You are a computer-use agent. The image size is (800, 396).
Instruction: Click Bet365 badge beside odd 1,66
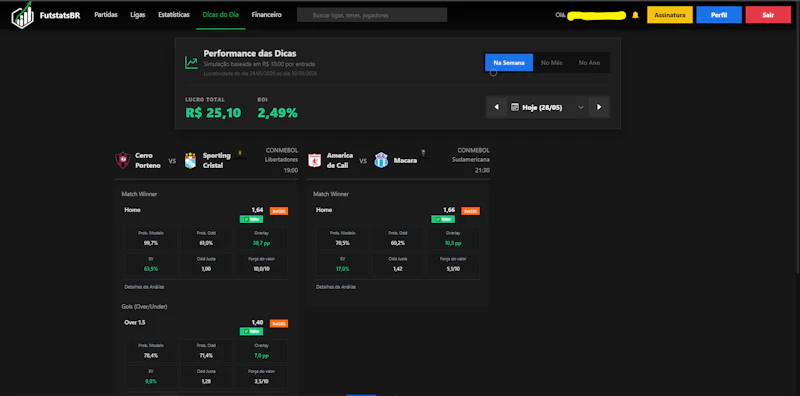point(470,211)
